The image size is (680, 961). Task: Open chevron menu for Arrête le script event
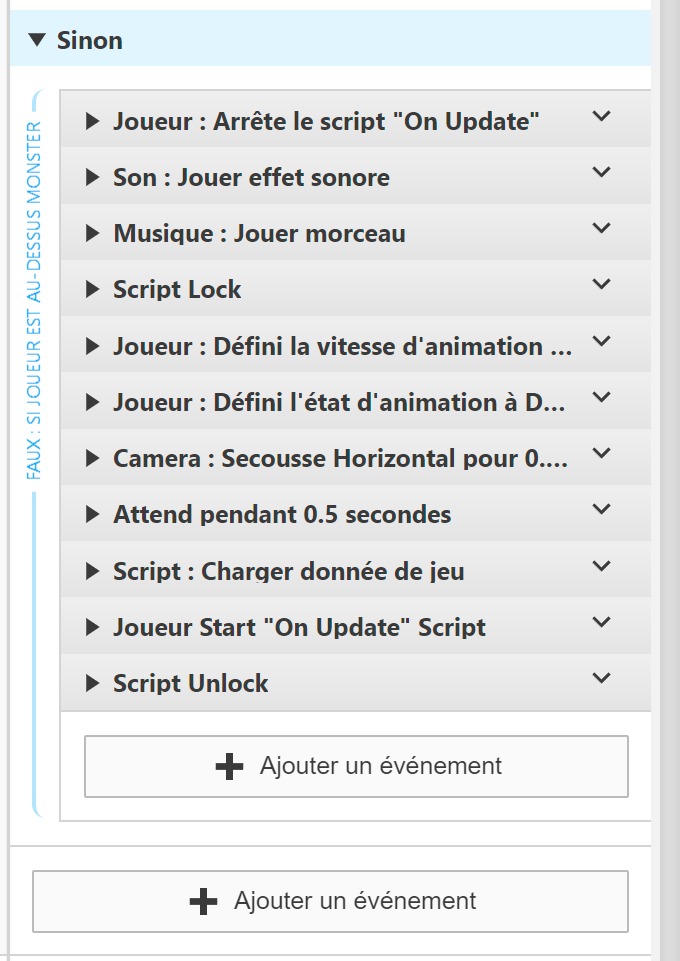coord(601,116)
